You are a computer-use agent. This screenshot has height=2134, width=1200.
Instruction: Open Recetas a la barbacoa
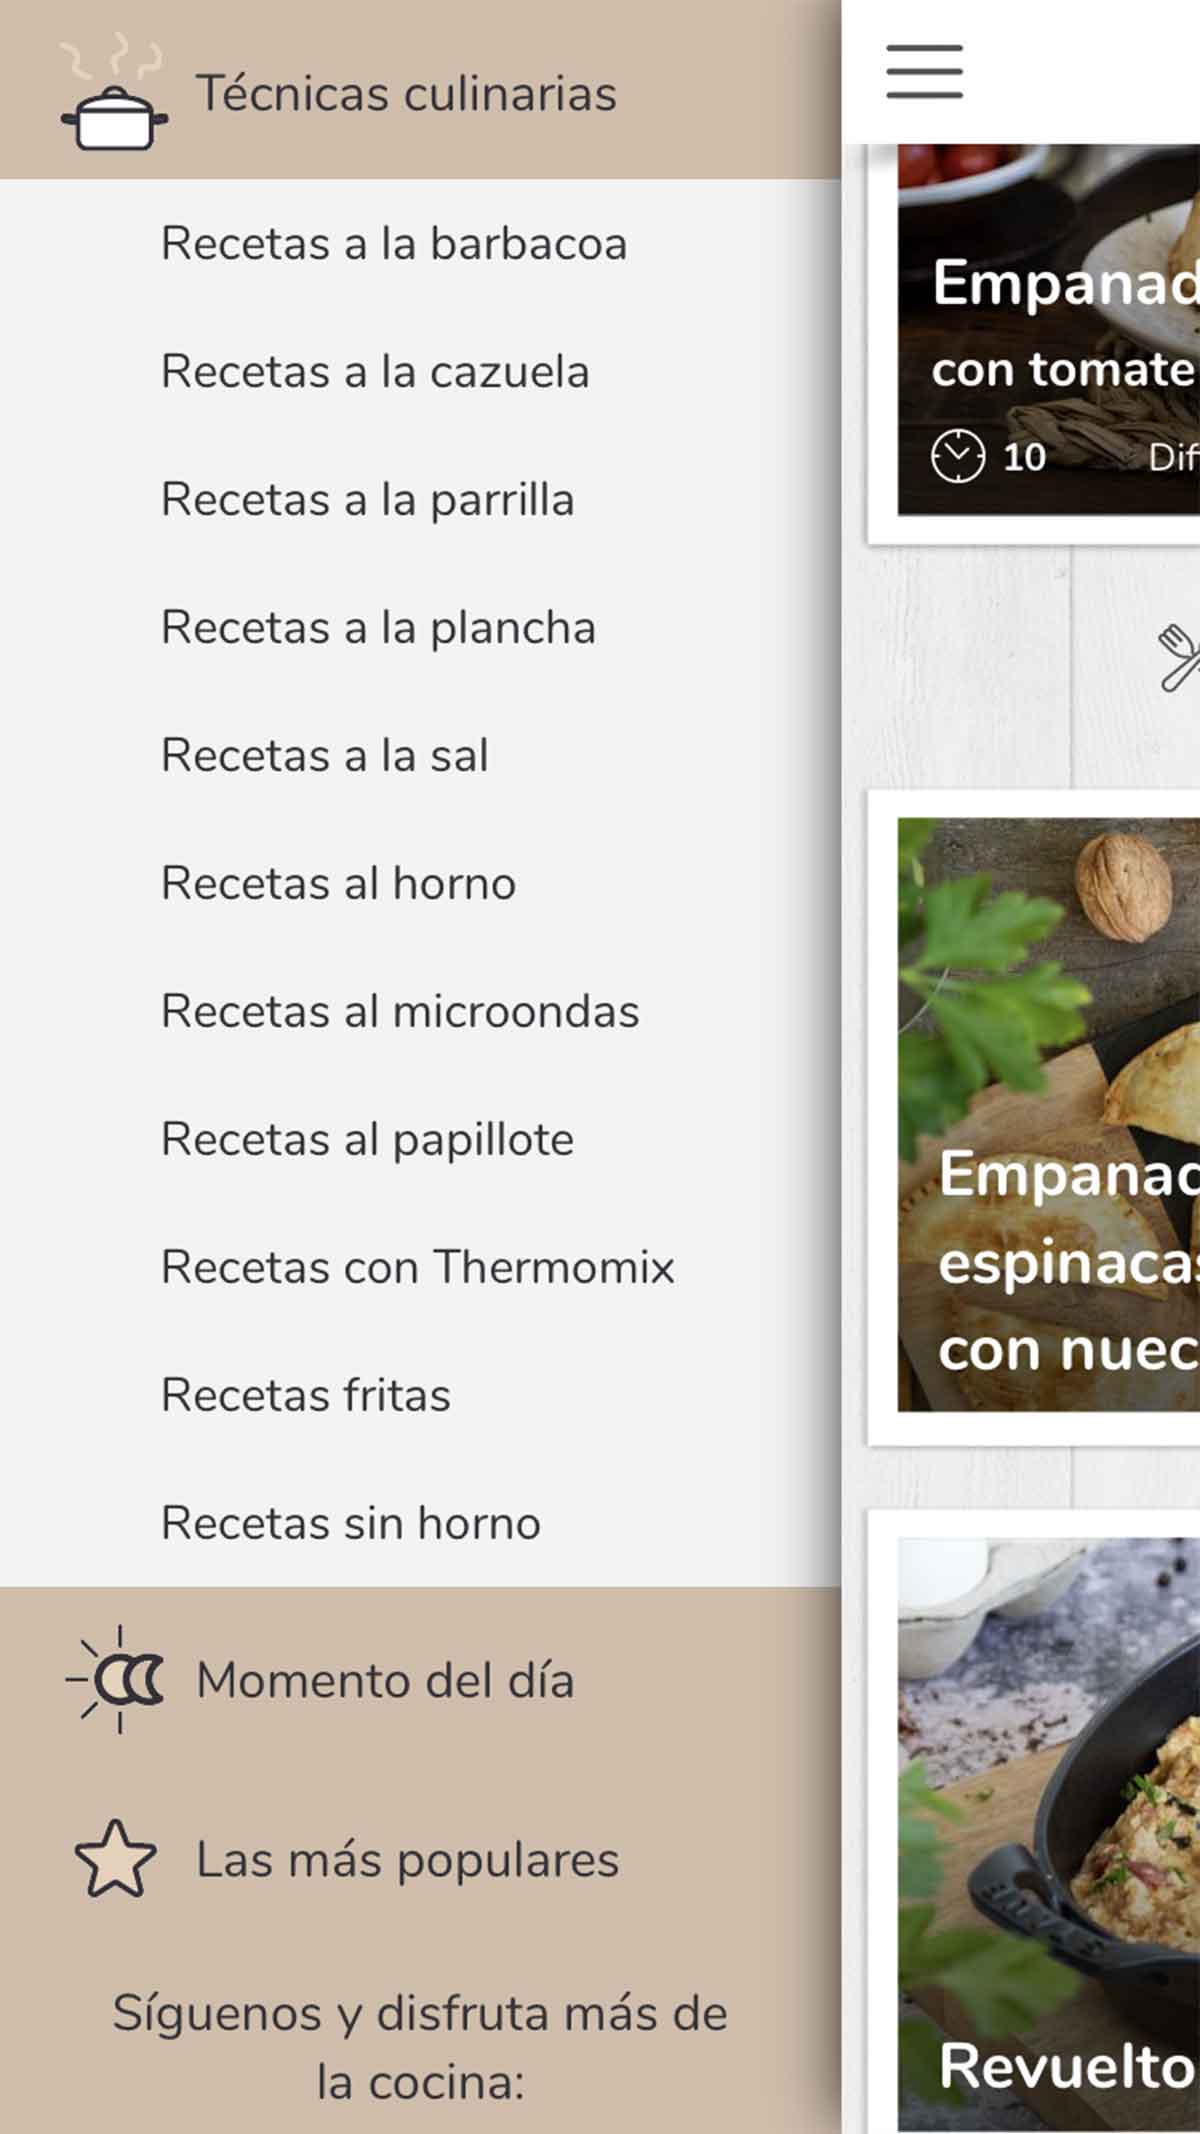[394, 244]
